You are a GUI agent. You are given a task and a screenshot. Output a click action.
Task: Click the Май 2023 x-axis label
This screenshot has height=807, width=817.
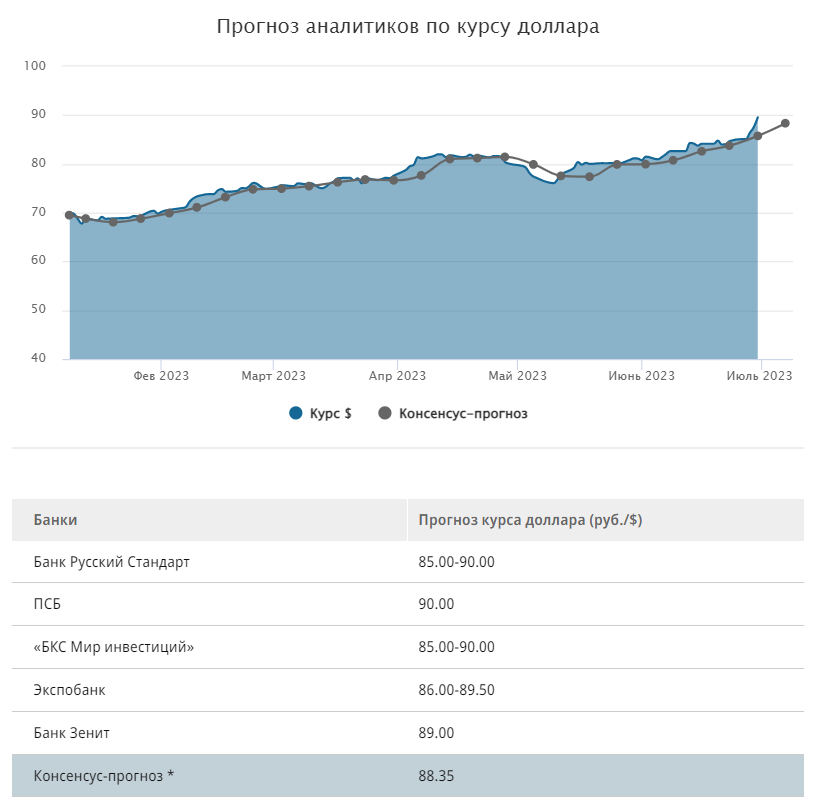(x=517, y=376)
